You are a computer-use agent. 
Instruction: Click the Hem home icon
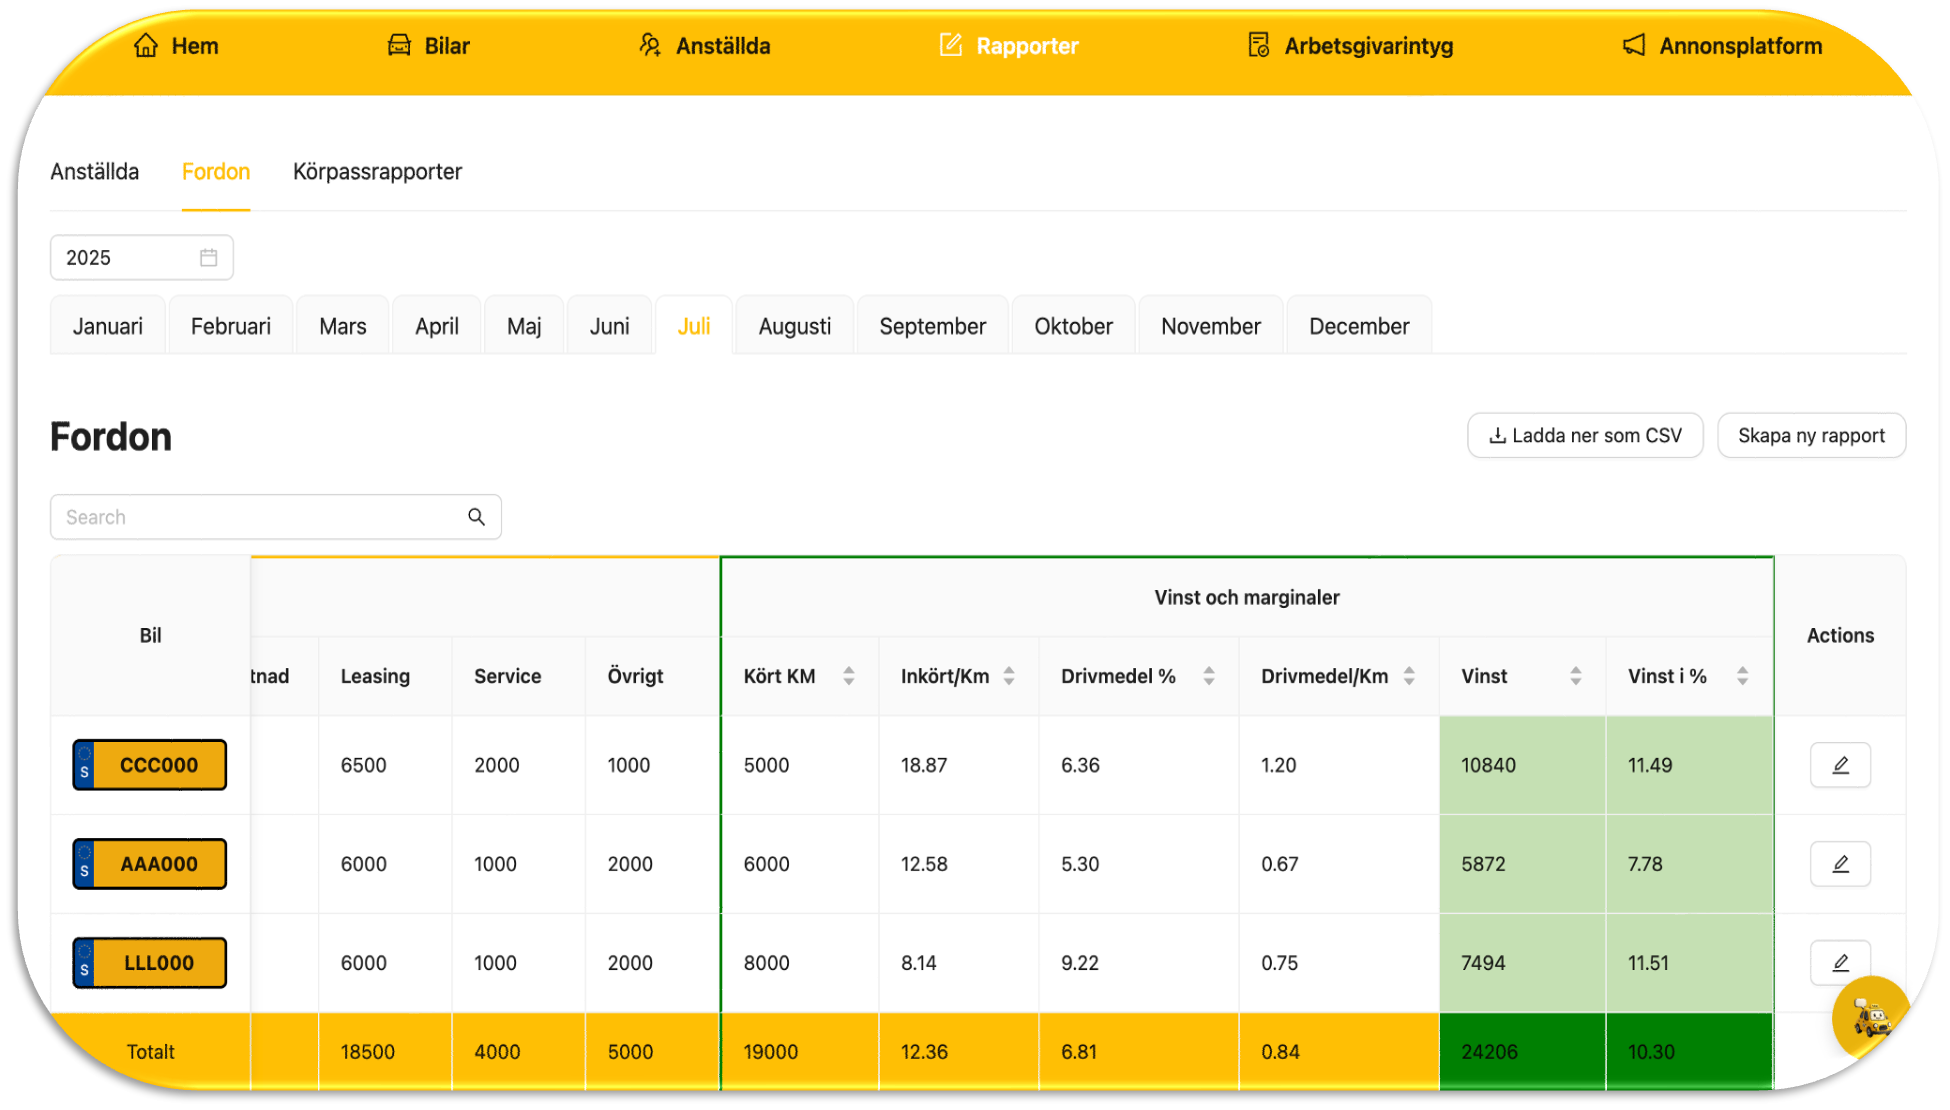click(146, 46)
